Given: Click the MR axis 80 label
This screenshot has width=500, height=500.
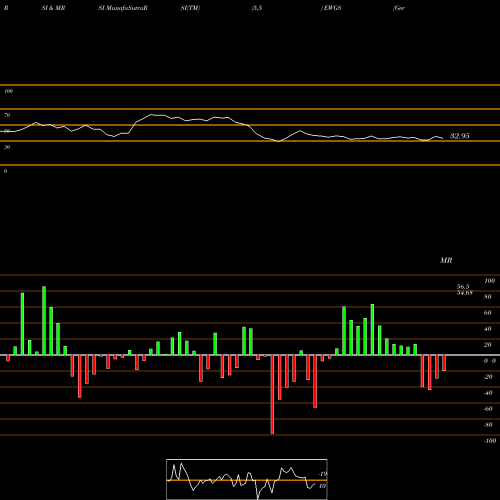Looking at the screenshot, I should (488, 297).
